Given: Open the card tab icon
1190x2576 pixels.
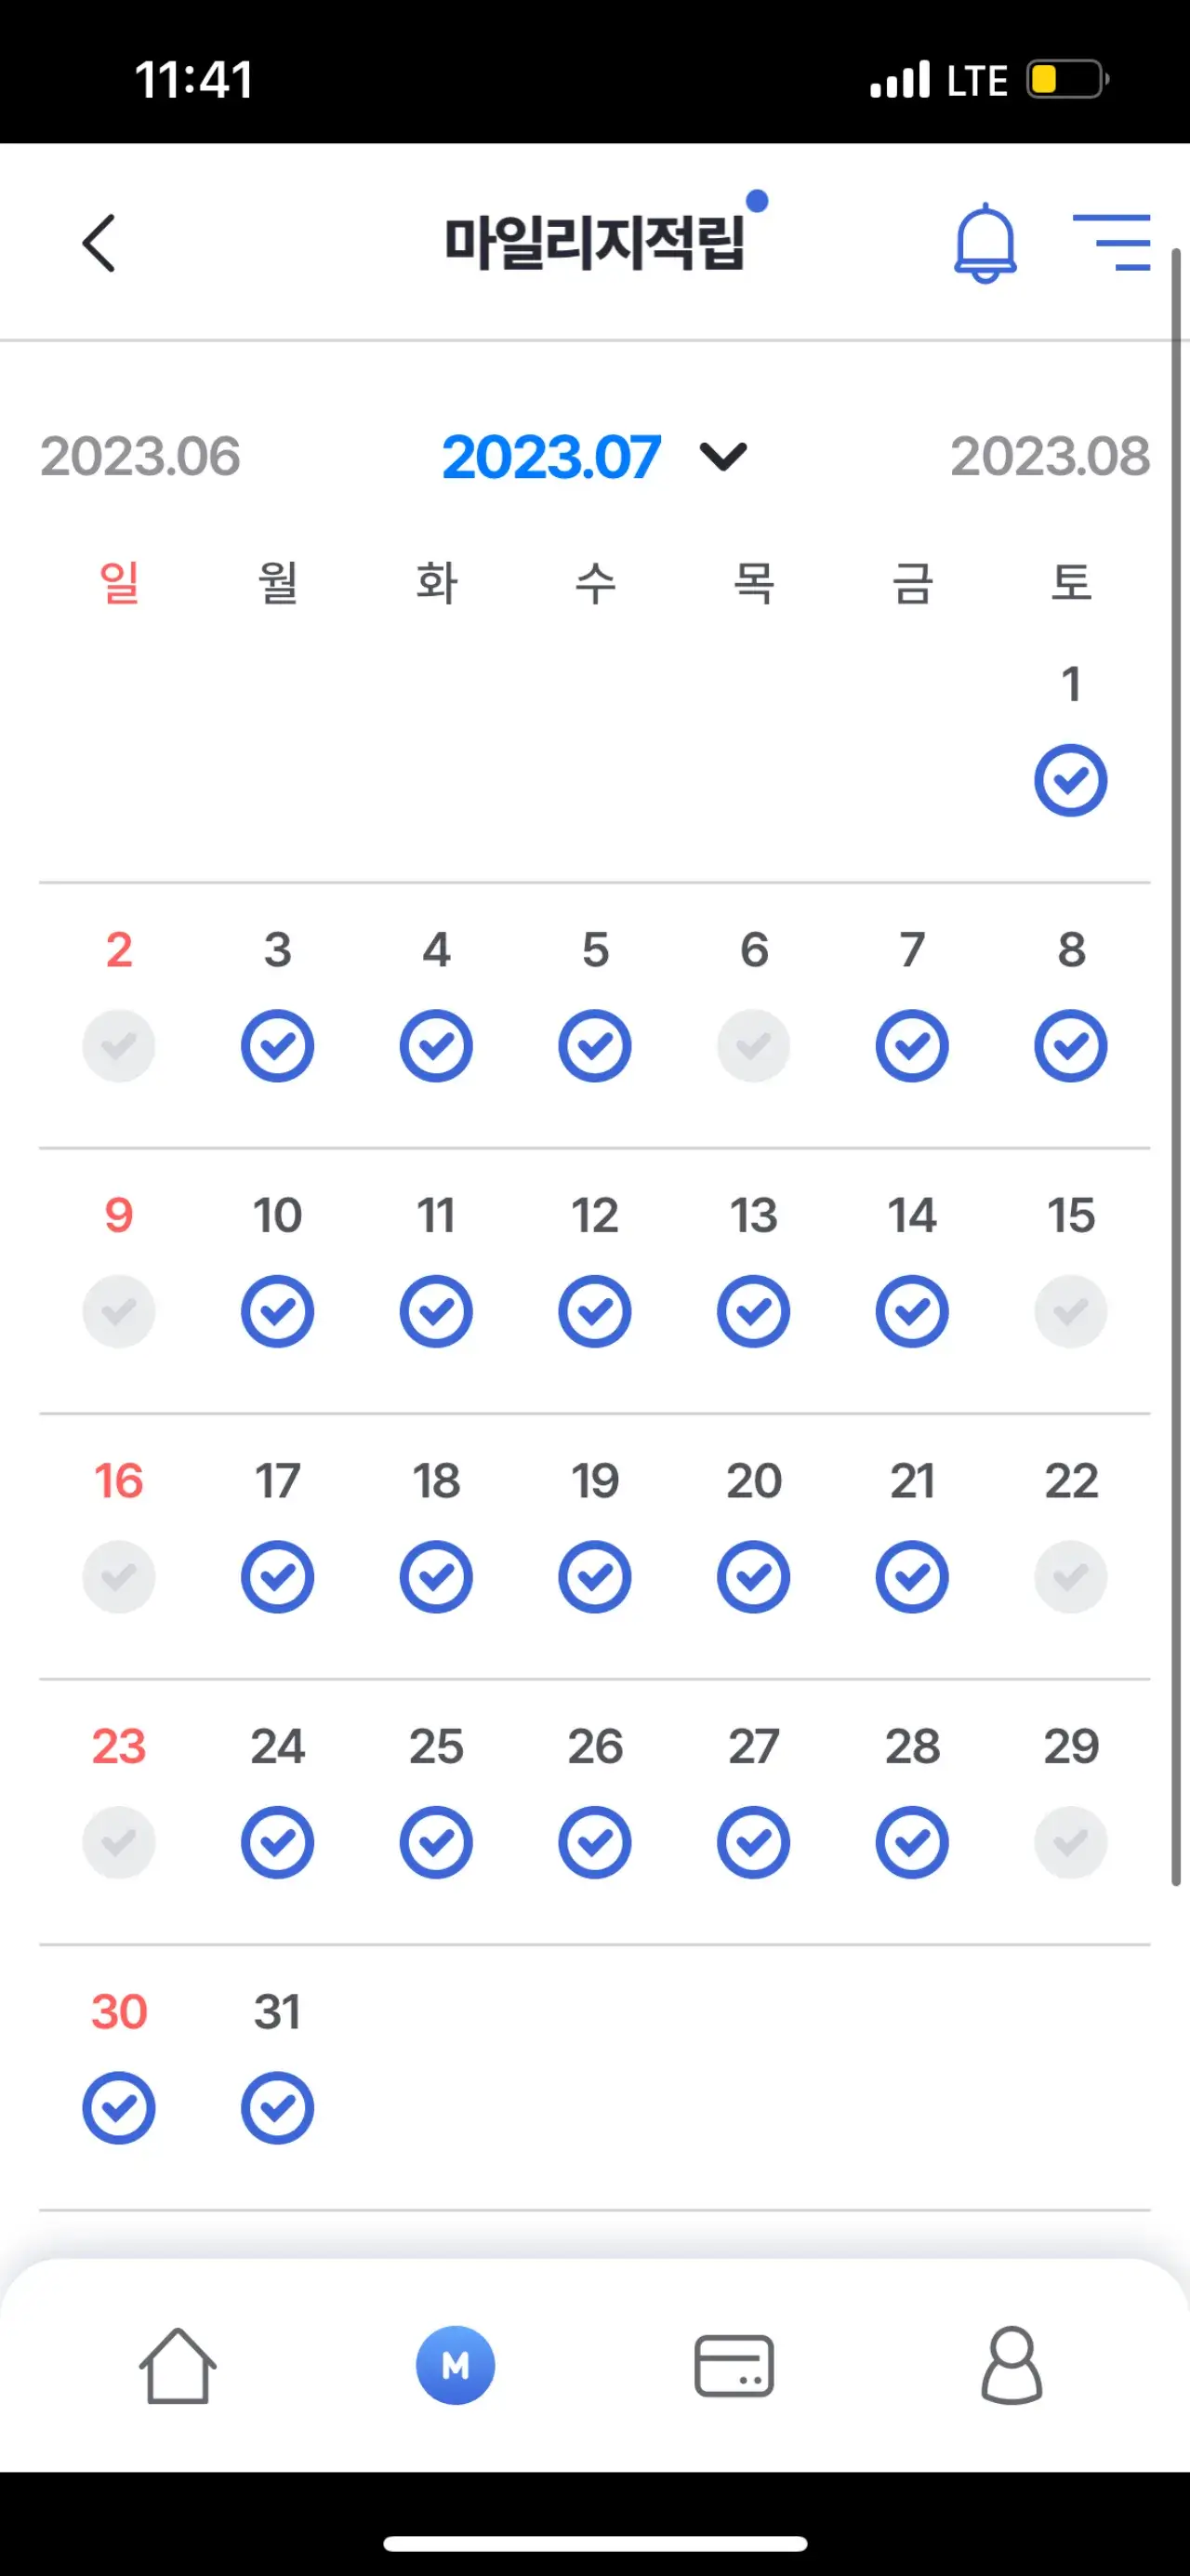Looking at the screenshot, I should pyautogui.click(x=734, y=2366).
